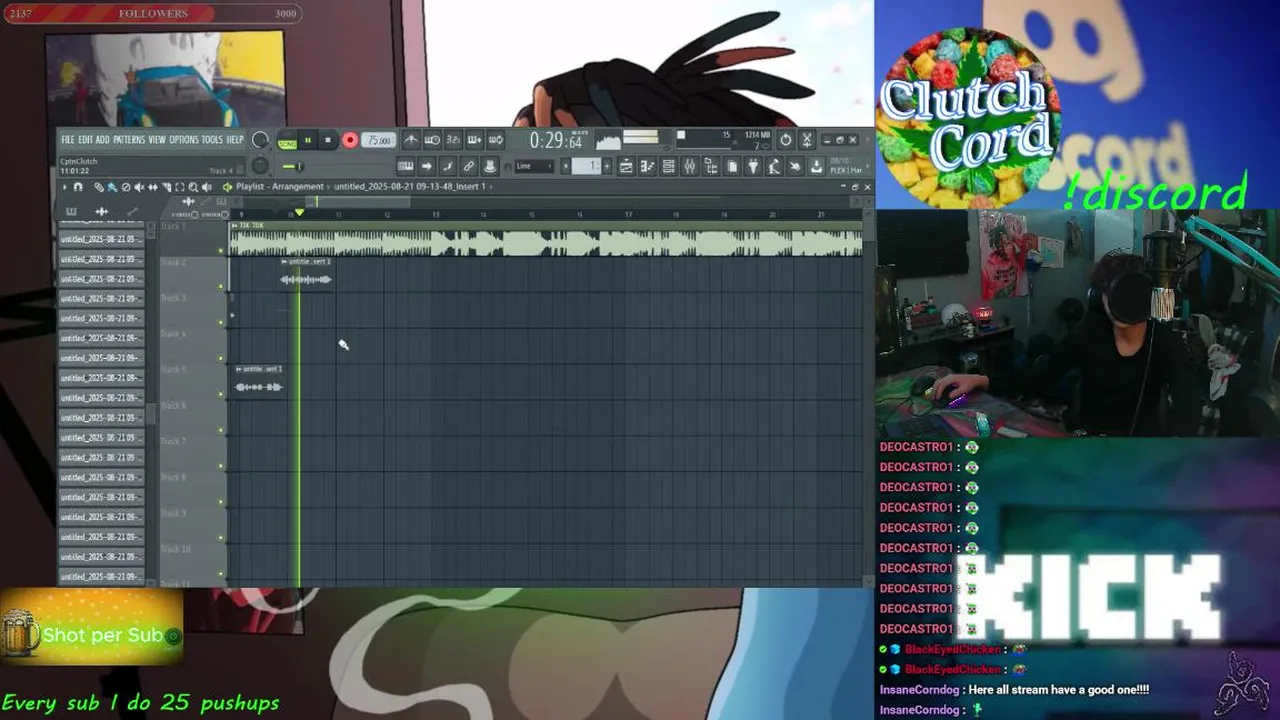
Task: Decrease pattern number with minus button
Action: (x=565, y=166)
